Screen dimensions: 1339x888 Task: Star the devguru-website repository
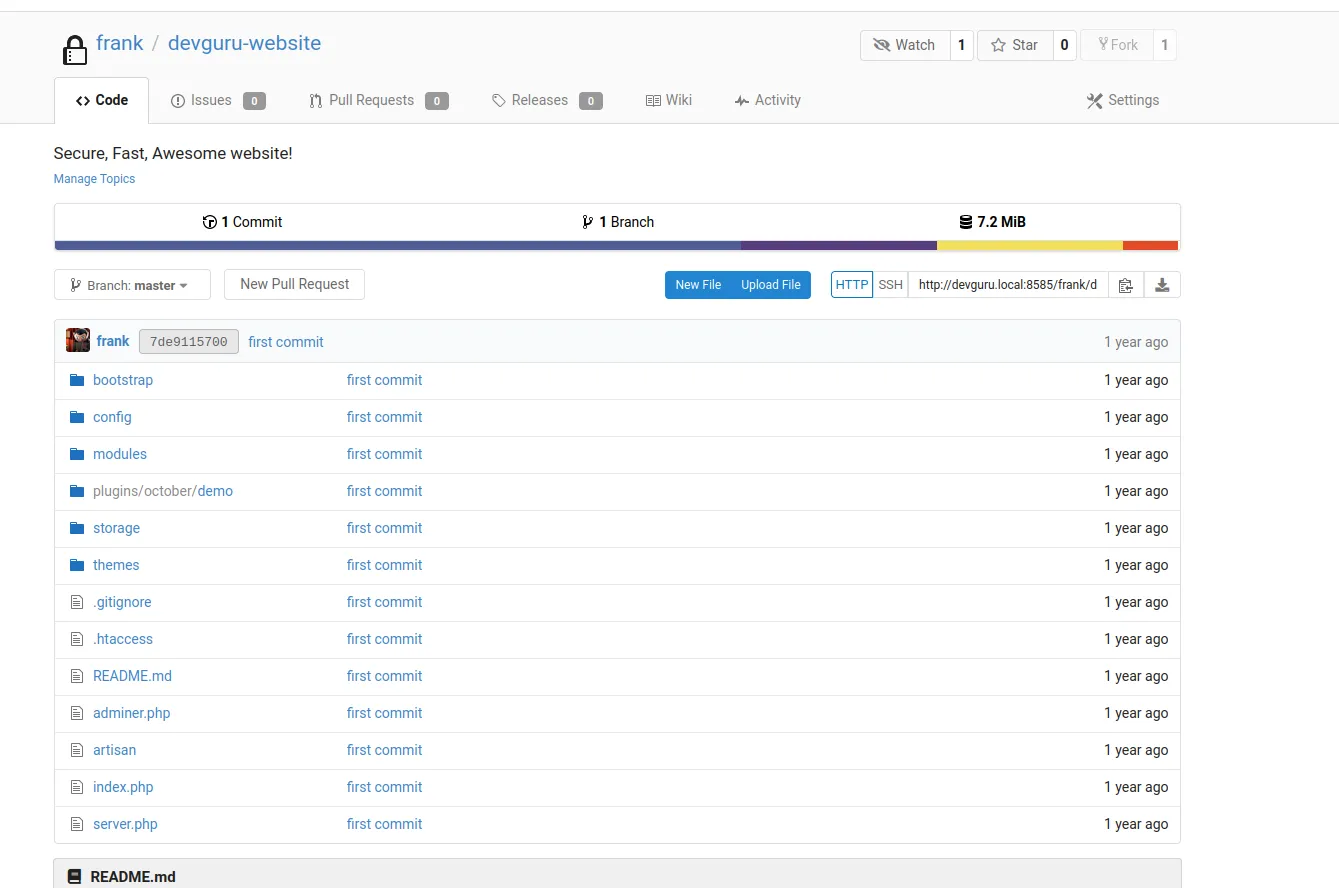(1014, 45)
